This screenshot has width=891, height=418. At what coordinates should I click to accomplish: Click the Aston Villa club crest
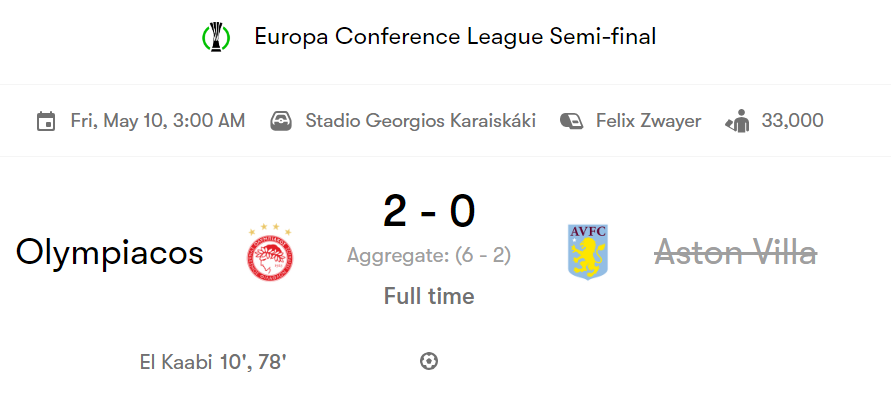tap(588, 252)
